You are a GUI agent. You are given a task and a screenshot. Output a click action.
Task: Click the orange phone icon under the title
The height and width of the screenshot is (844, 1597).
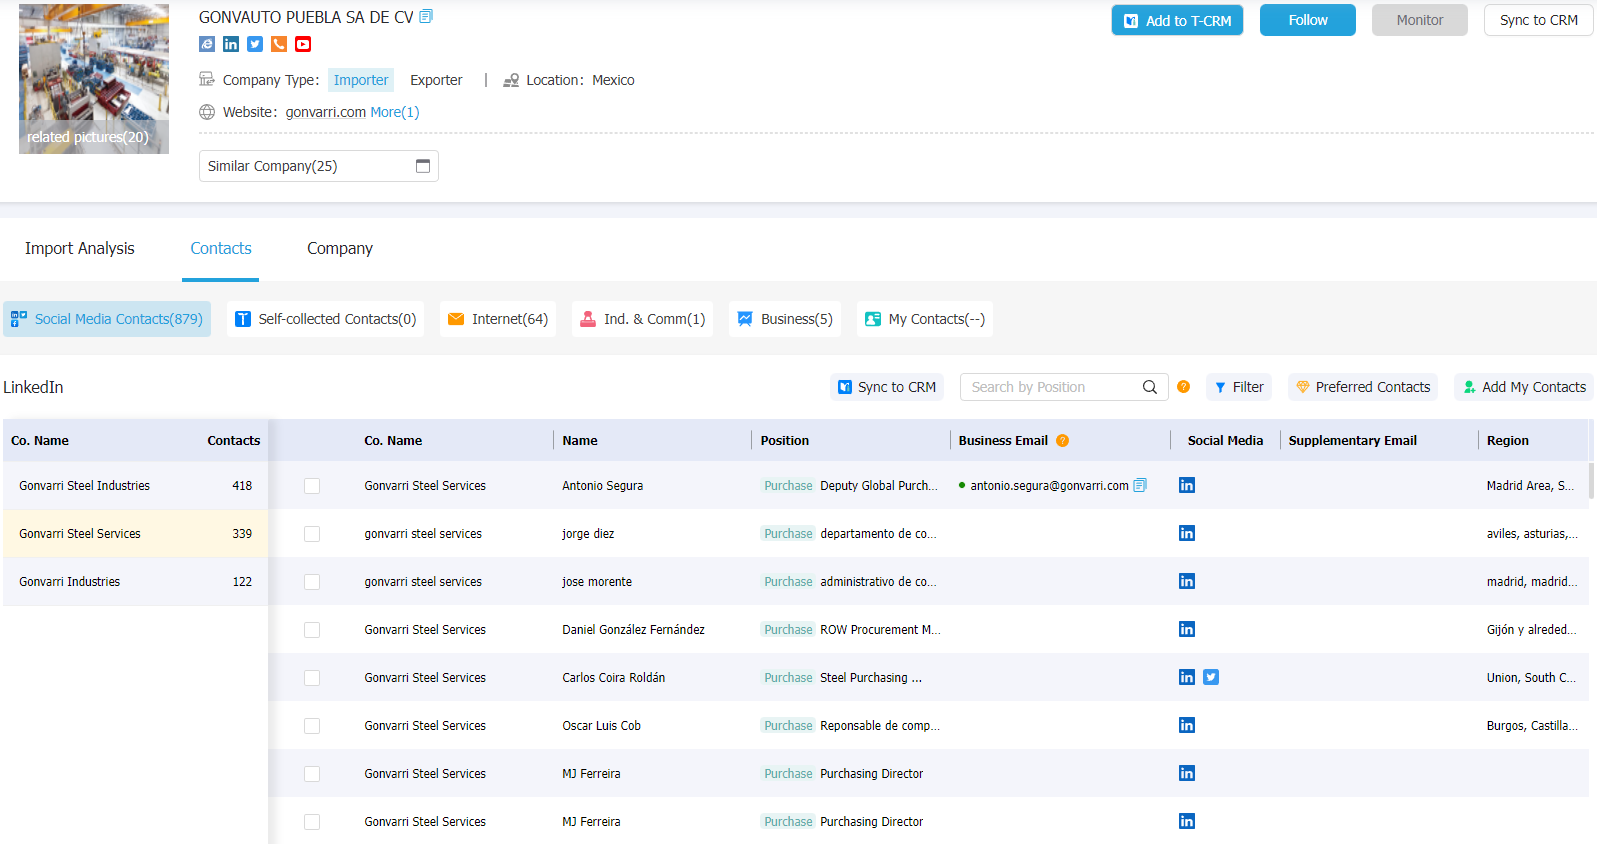click(279, 44)
